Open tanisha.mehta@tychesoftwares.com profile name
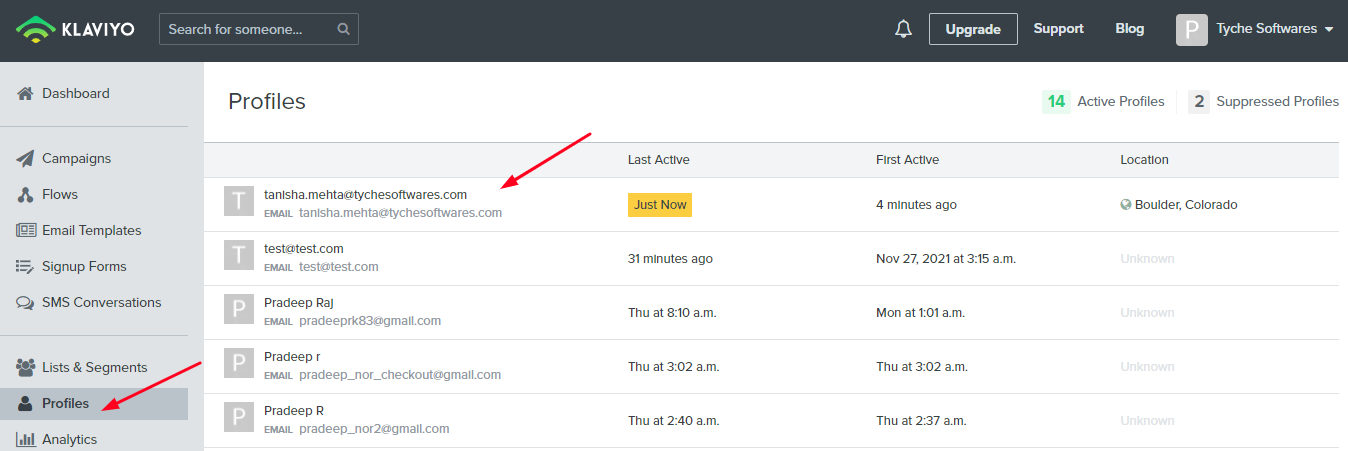The height and width of the screenshot is (451, 1348). 365,195
